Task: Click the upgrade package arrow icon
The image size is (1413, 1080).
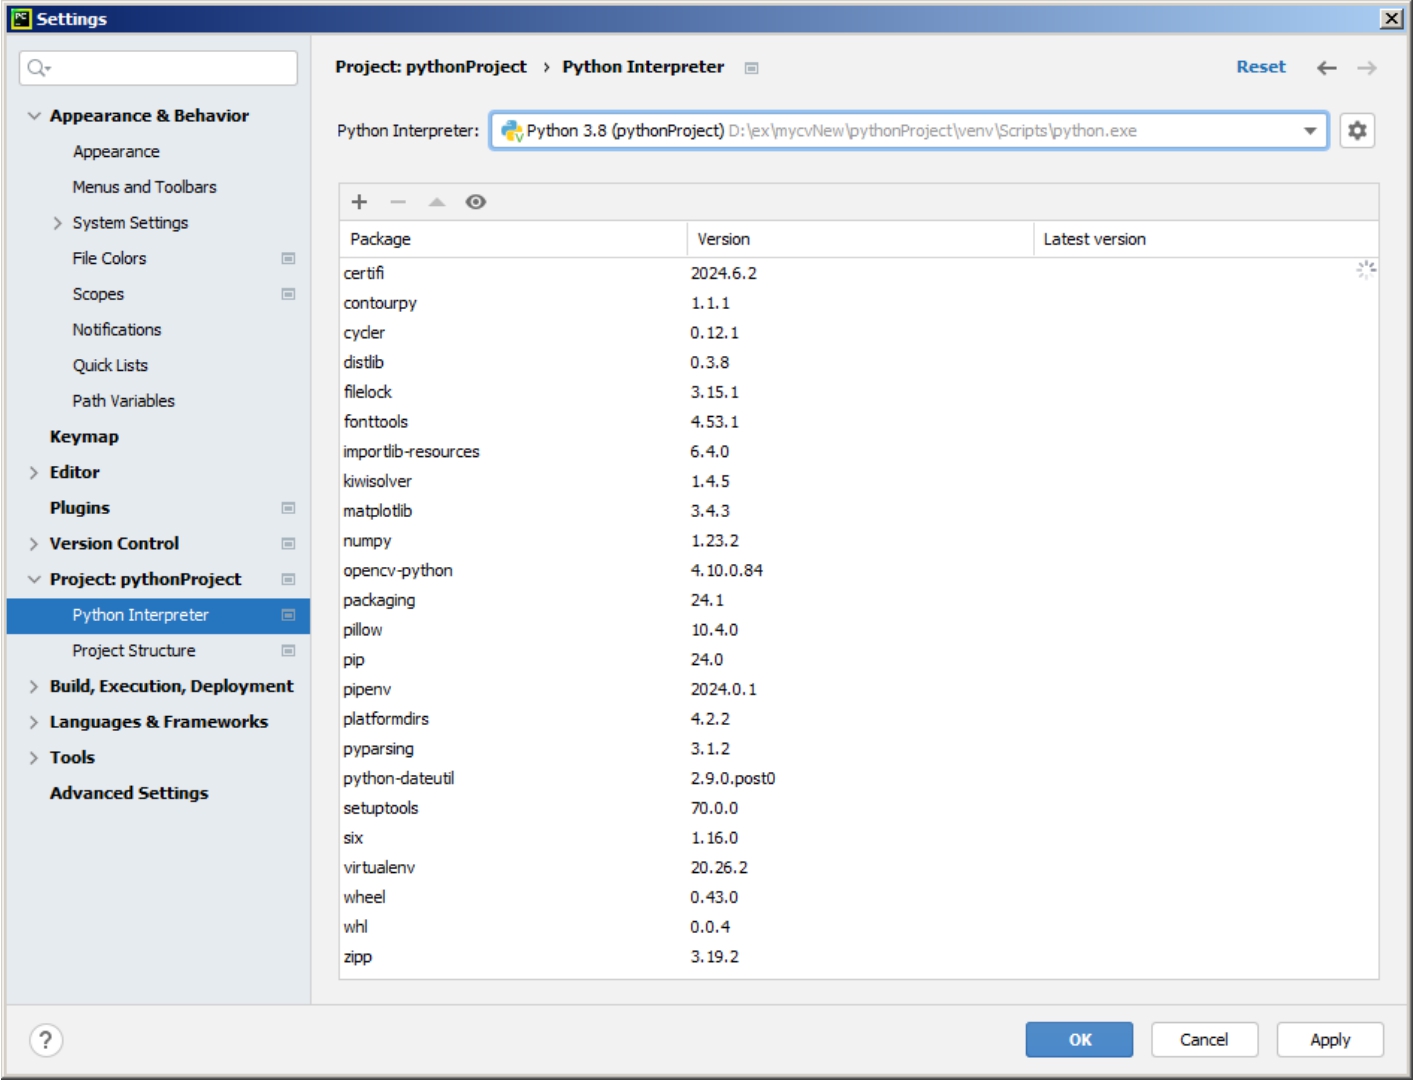Action: click(437, 202)
